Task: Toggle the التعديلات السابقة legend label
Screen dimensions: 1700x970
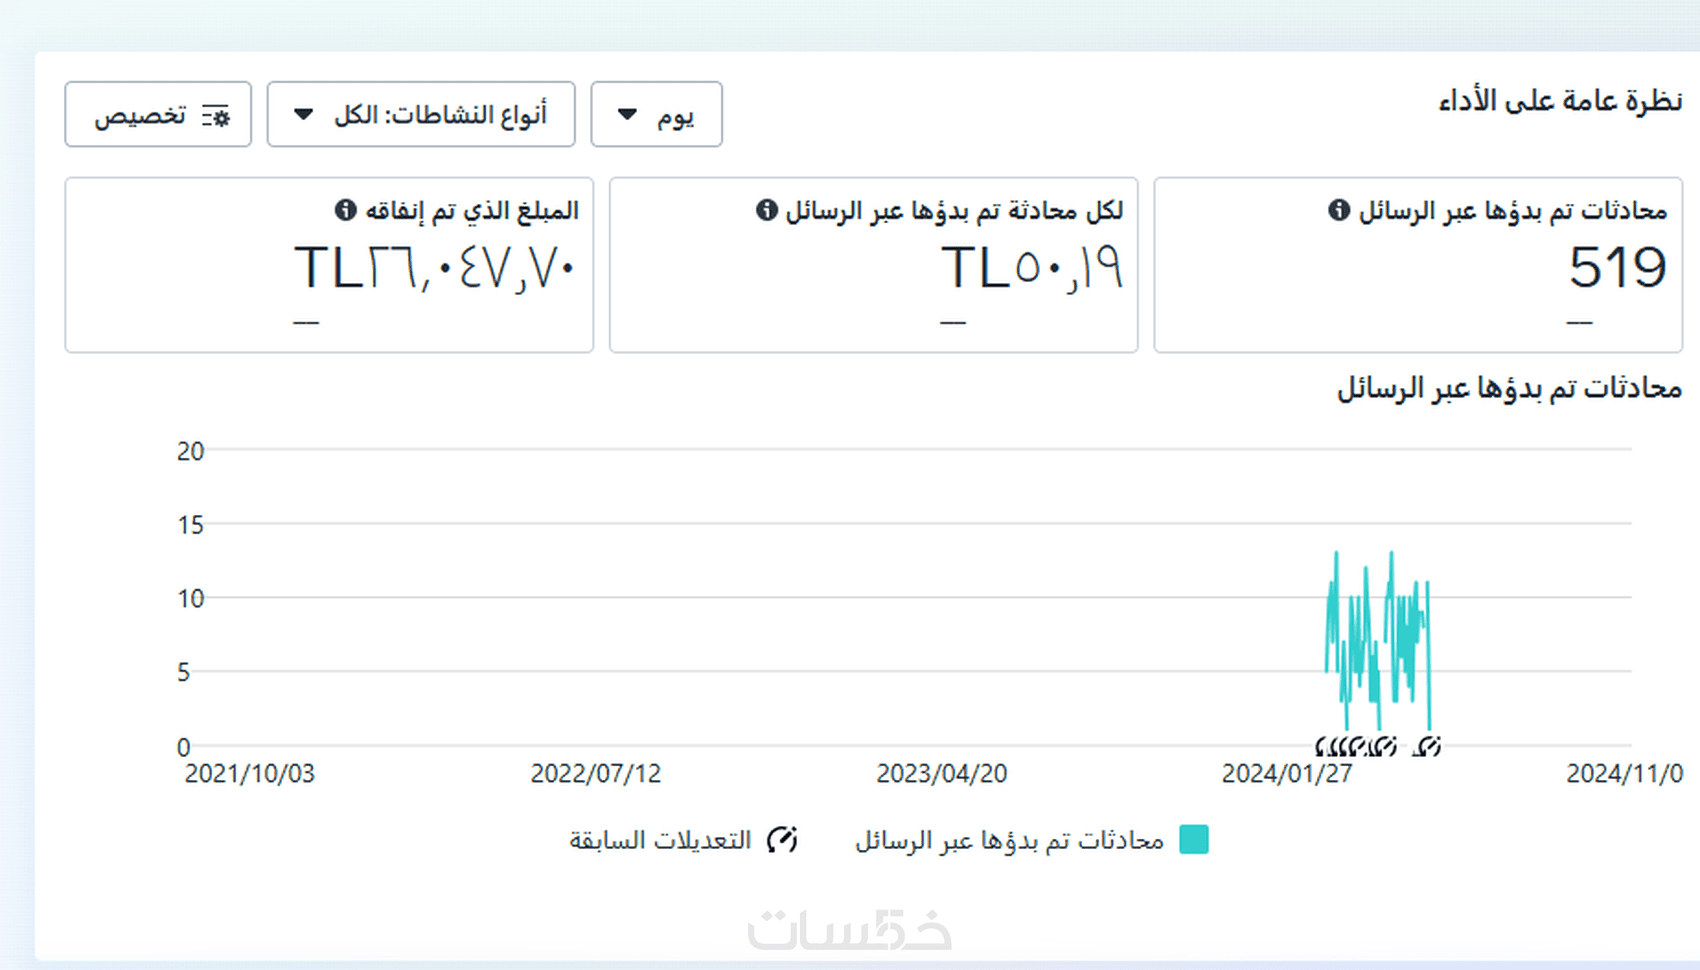Action: 660,840
